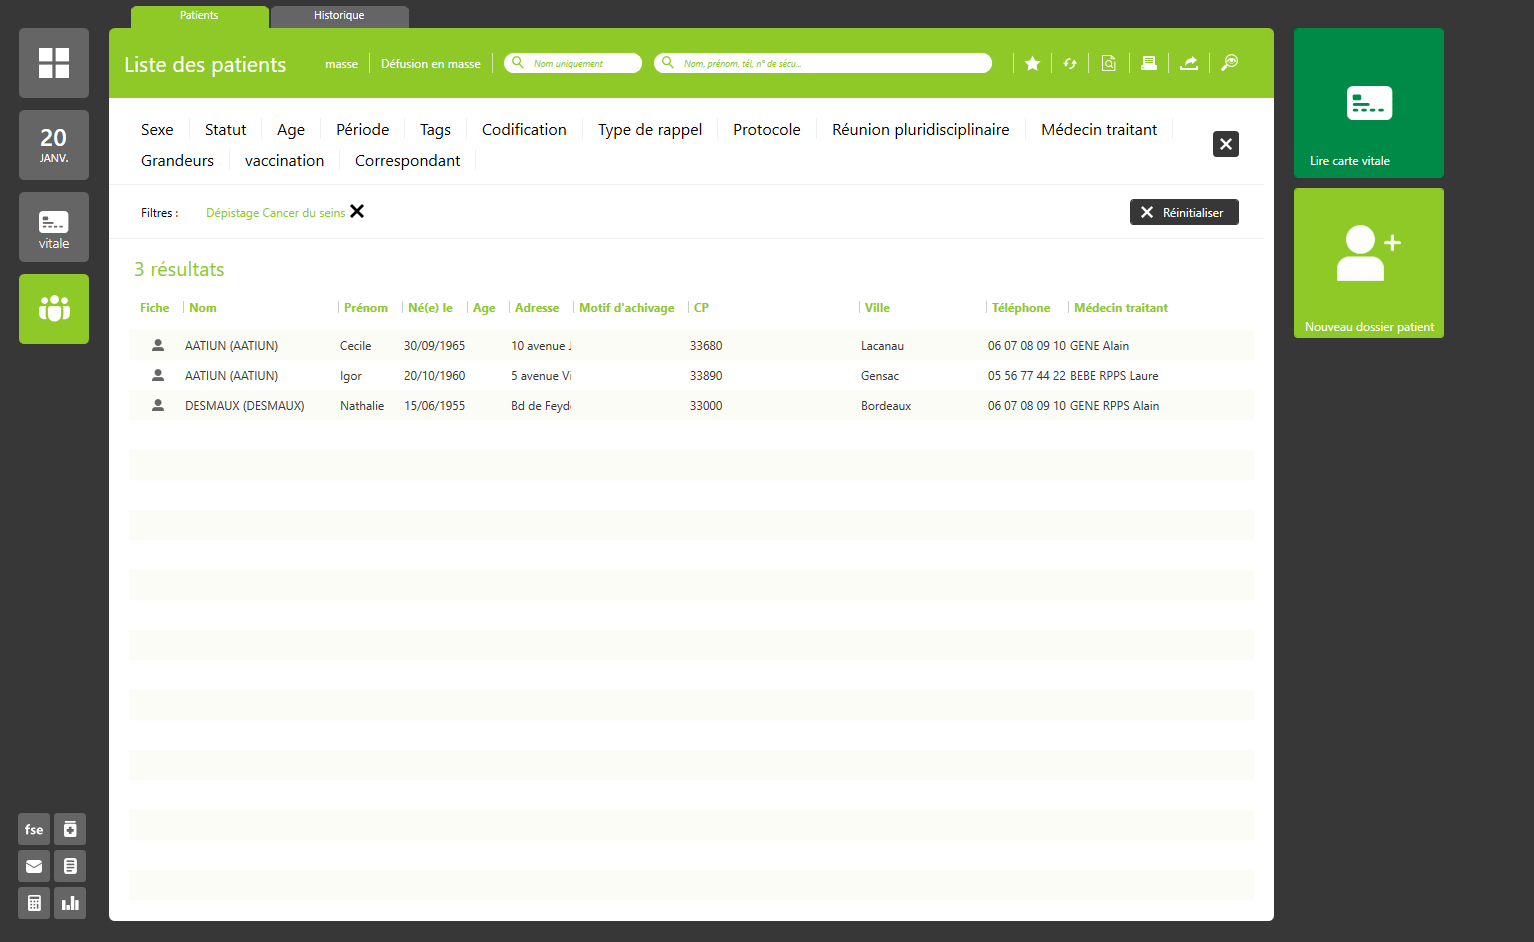
Task: Click Nouveau dossier patient tile
Action: click(x=1368, y=263)
